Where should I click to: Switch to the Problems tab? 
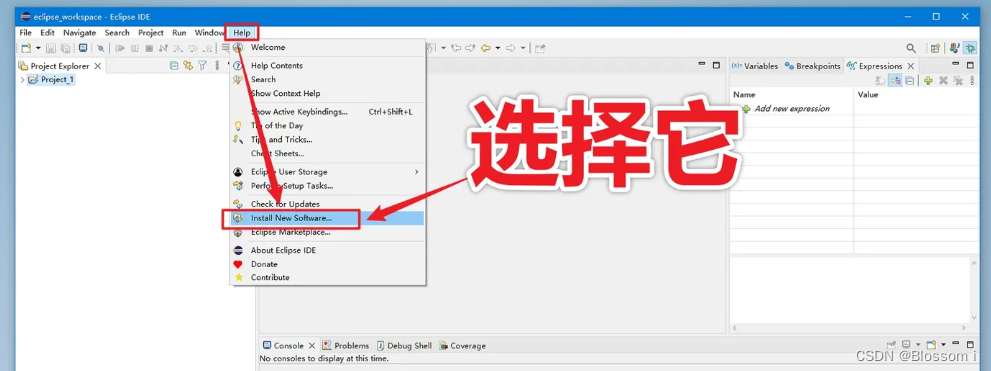point(346,346)
